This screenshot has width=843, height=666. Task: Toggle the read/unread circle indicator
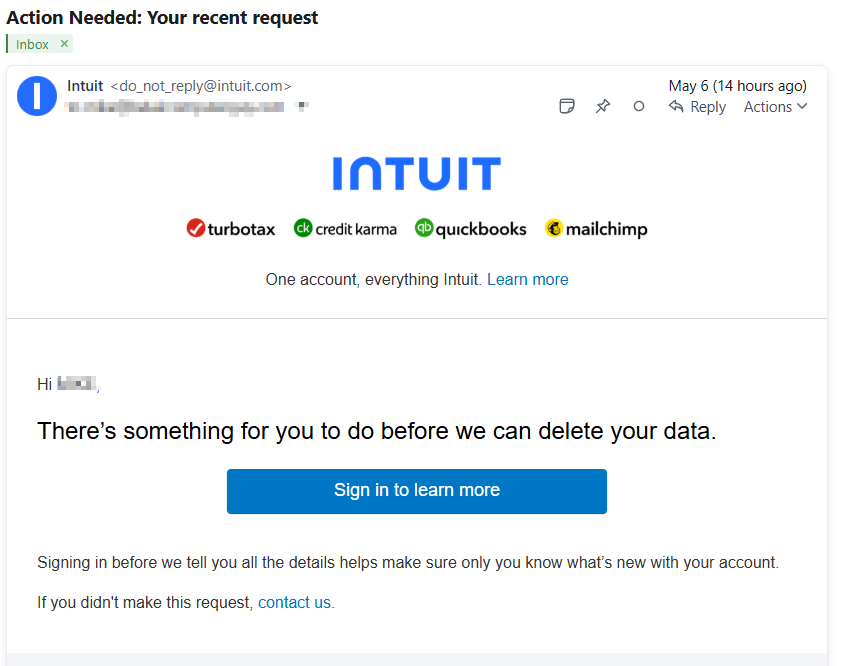(639, 107)
